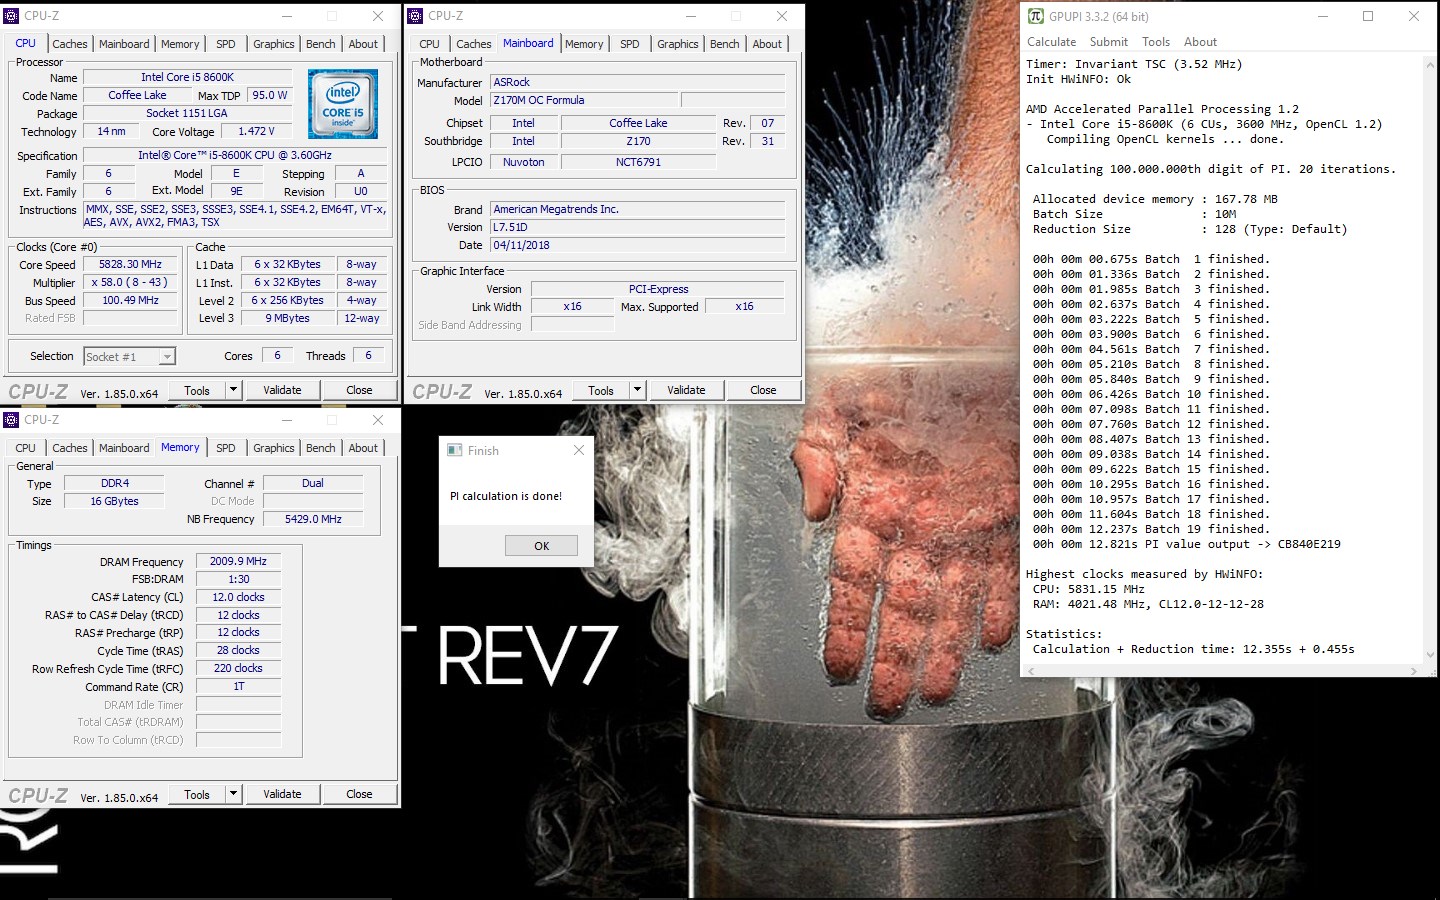Click the BIOS version L7.51D field

(x=638, y=227)
